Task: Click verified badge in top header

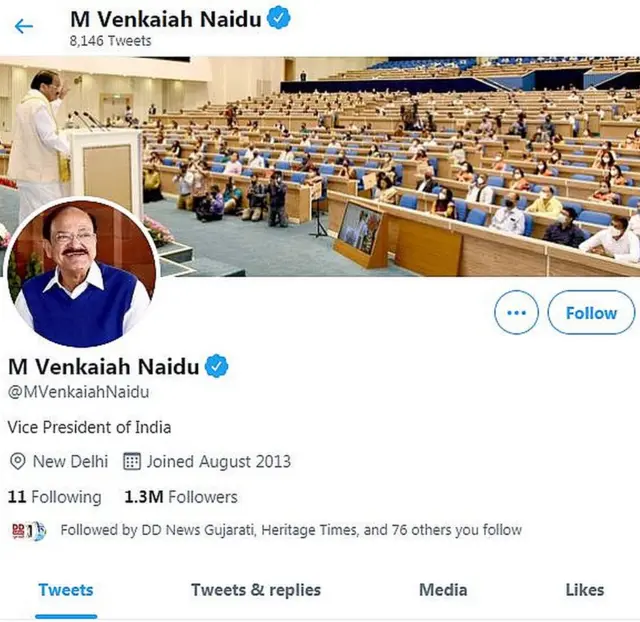Action: click(279, 18)
